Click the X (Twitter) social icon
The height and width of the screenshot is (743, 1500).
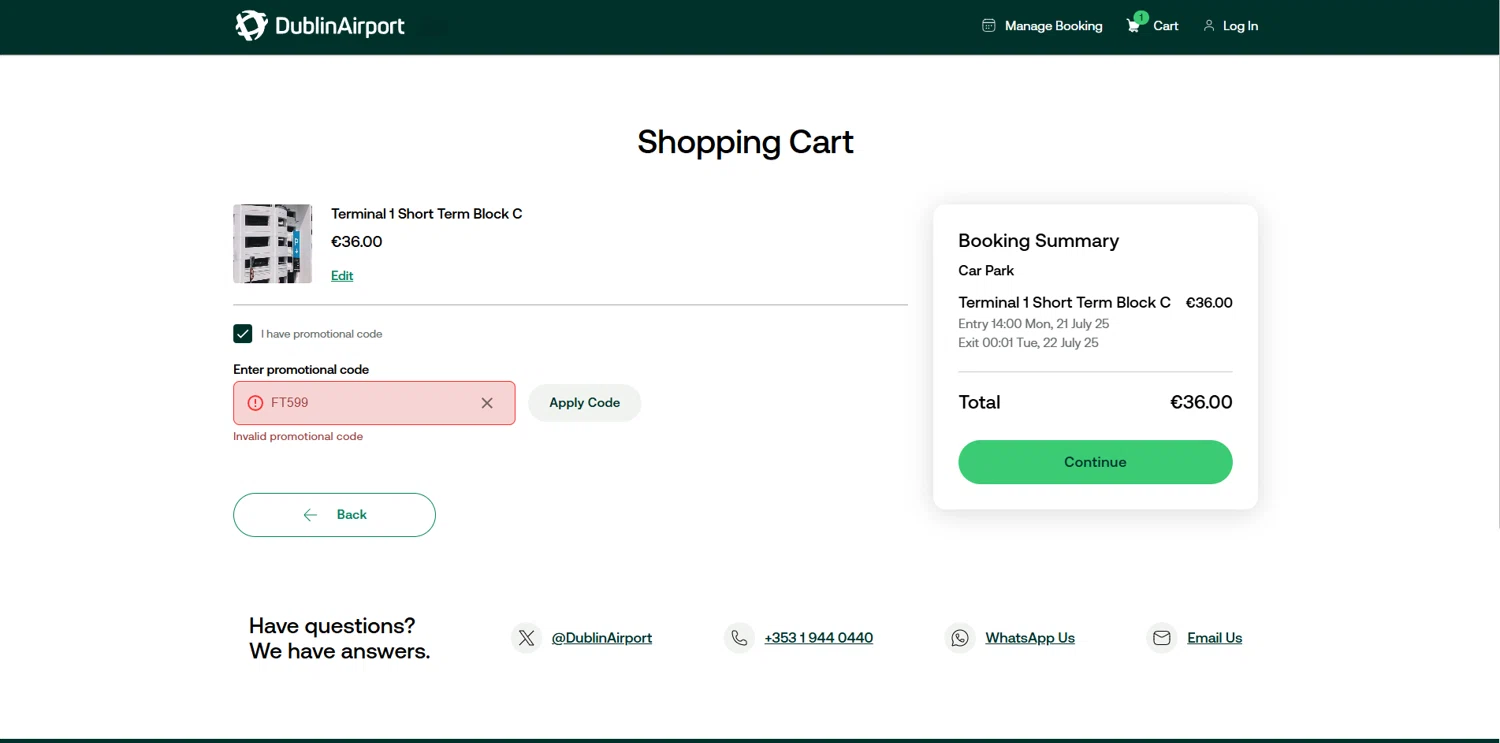click(527, 638)
